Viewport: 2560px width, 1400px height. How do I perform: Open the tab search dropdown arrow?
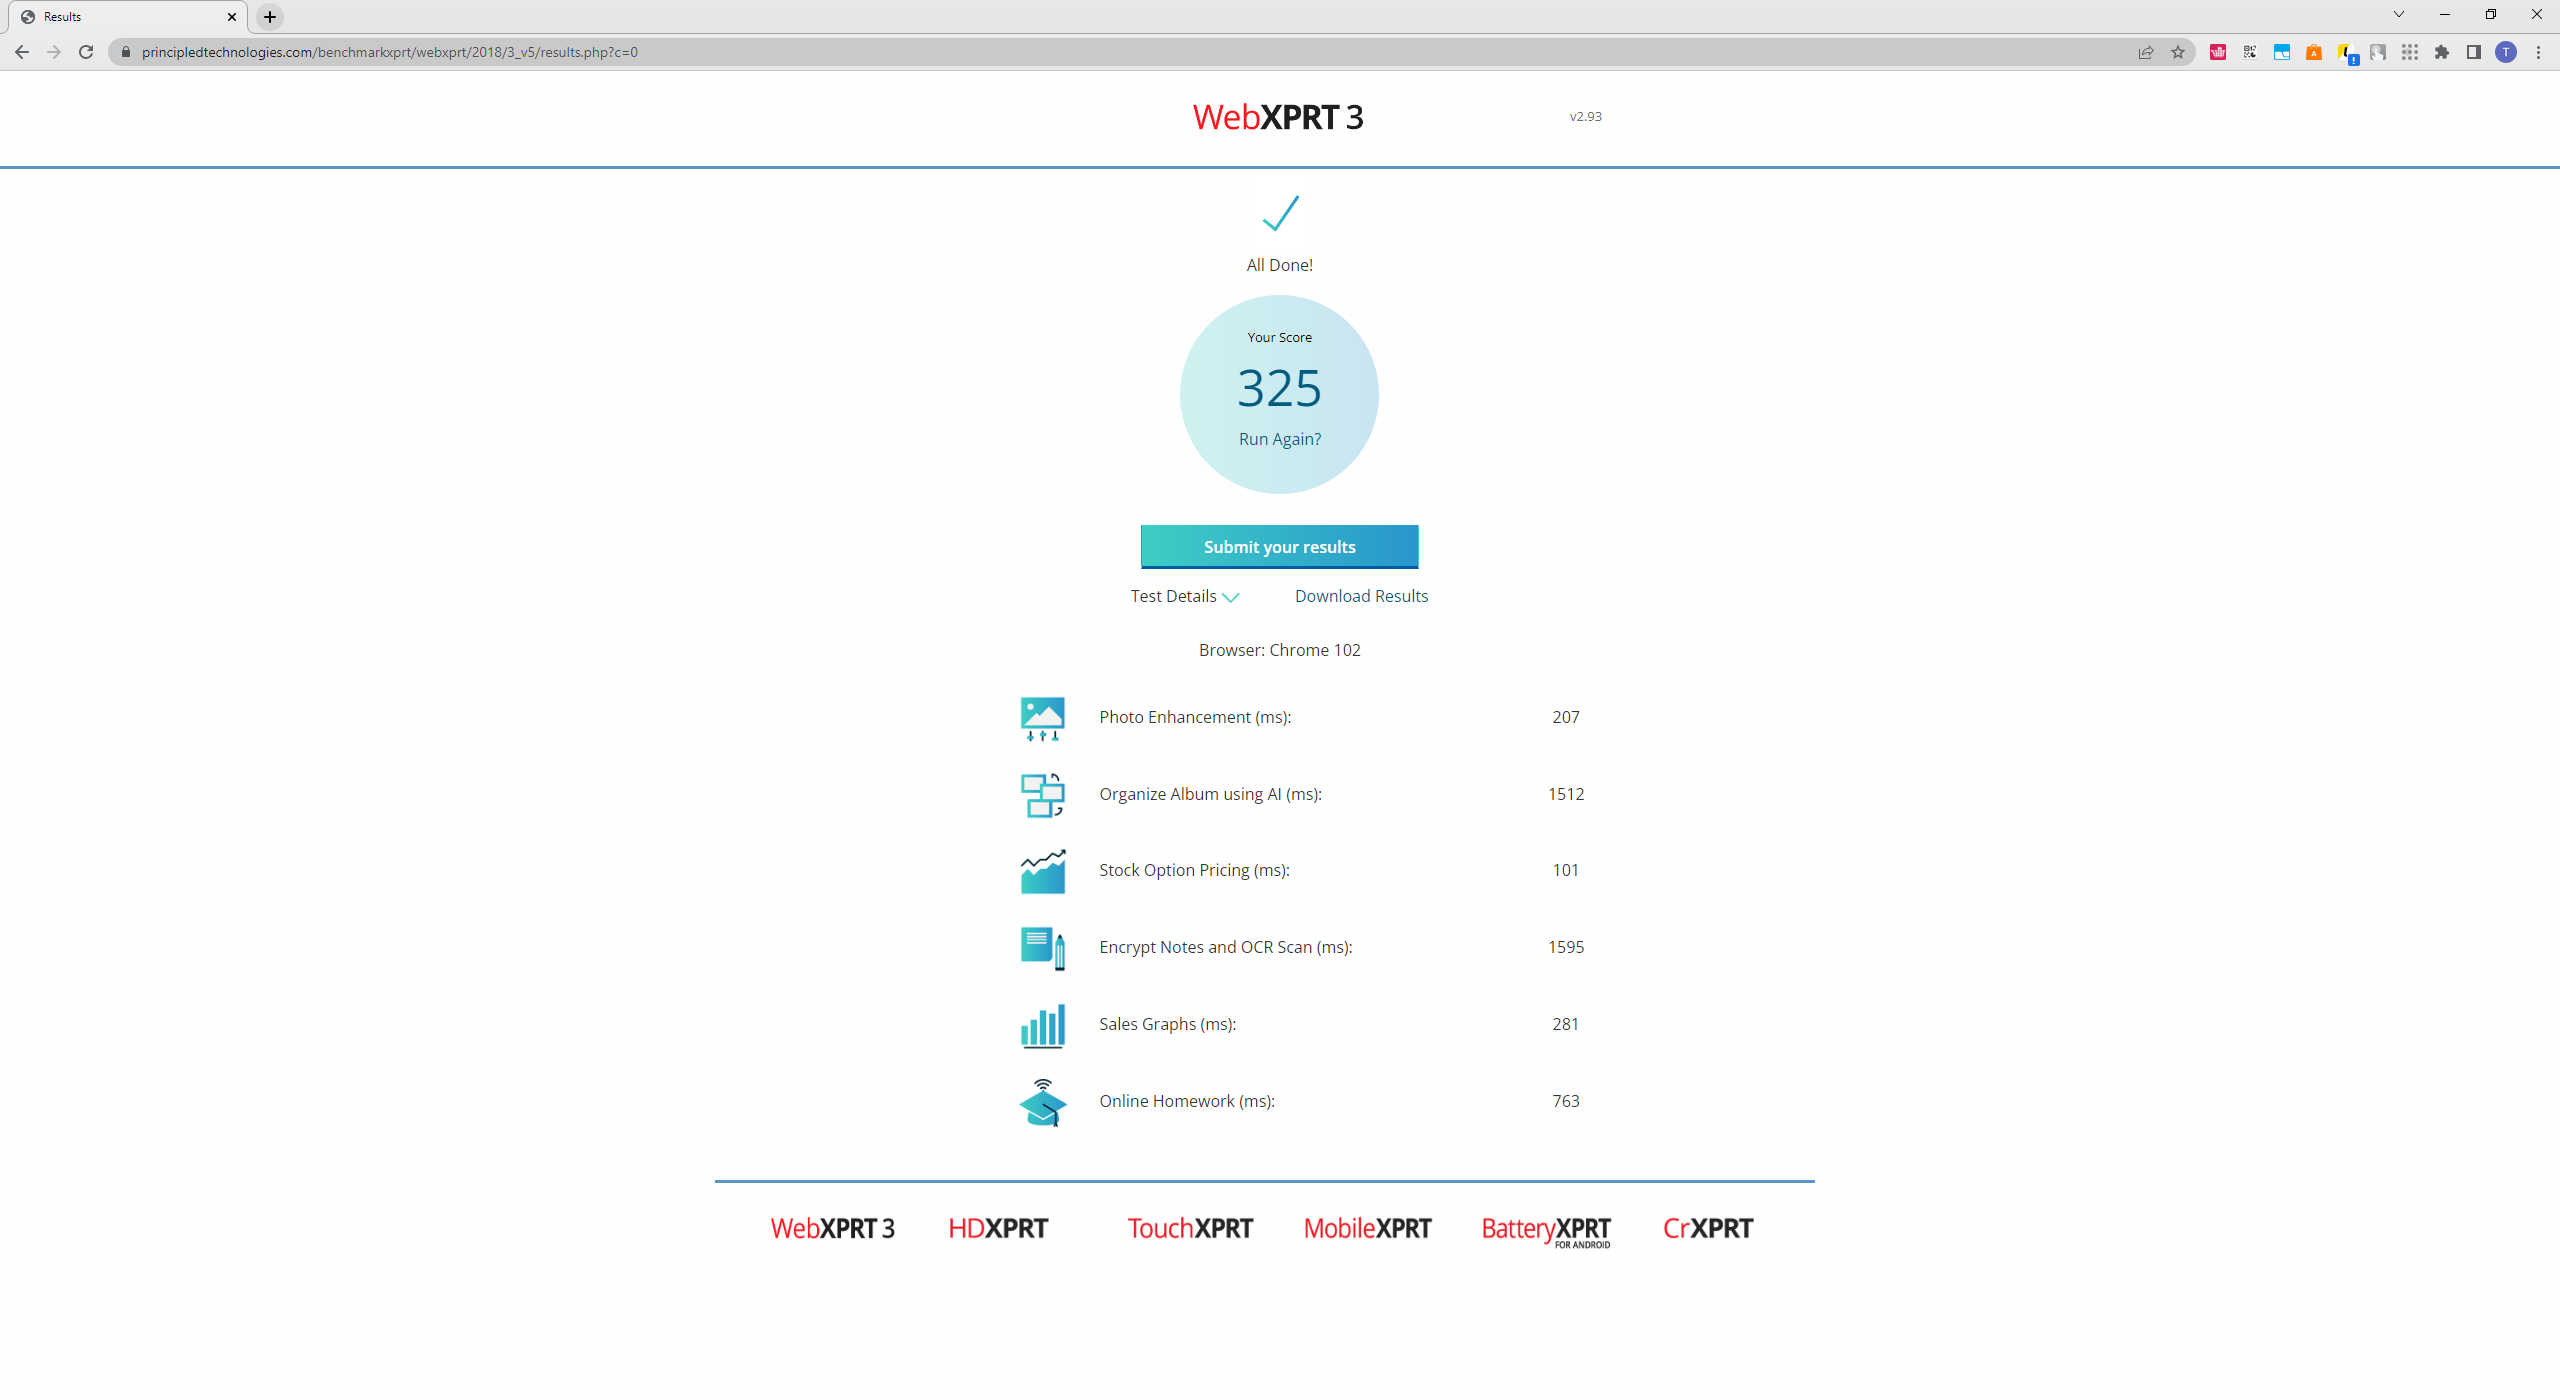point(2398,14)
